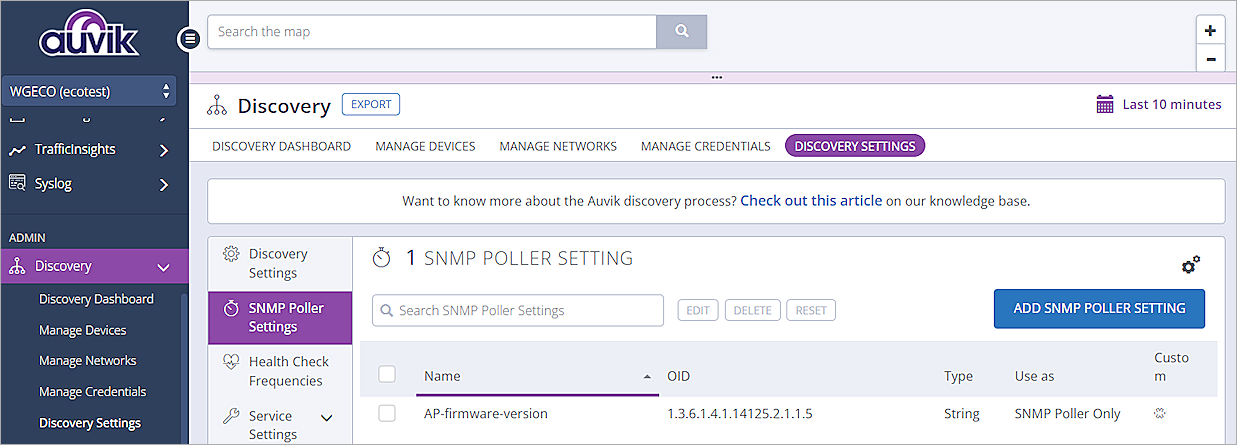The width and height of the screenshot is (1237, 445).
Task: Expand the Syslog submenu arrow
Action: (x=164, y=184)
